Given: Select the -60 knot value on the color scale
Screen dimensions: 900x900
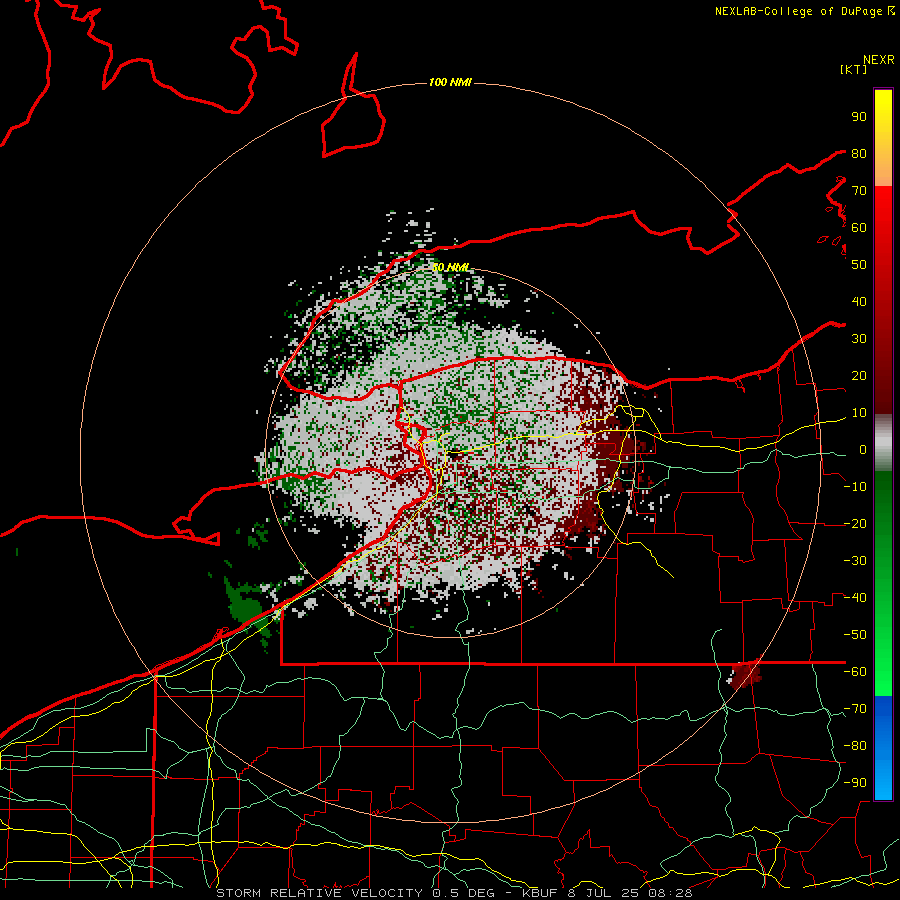Looking at the screenshot, I should click(x=855, y=672).
